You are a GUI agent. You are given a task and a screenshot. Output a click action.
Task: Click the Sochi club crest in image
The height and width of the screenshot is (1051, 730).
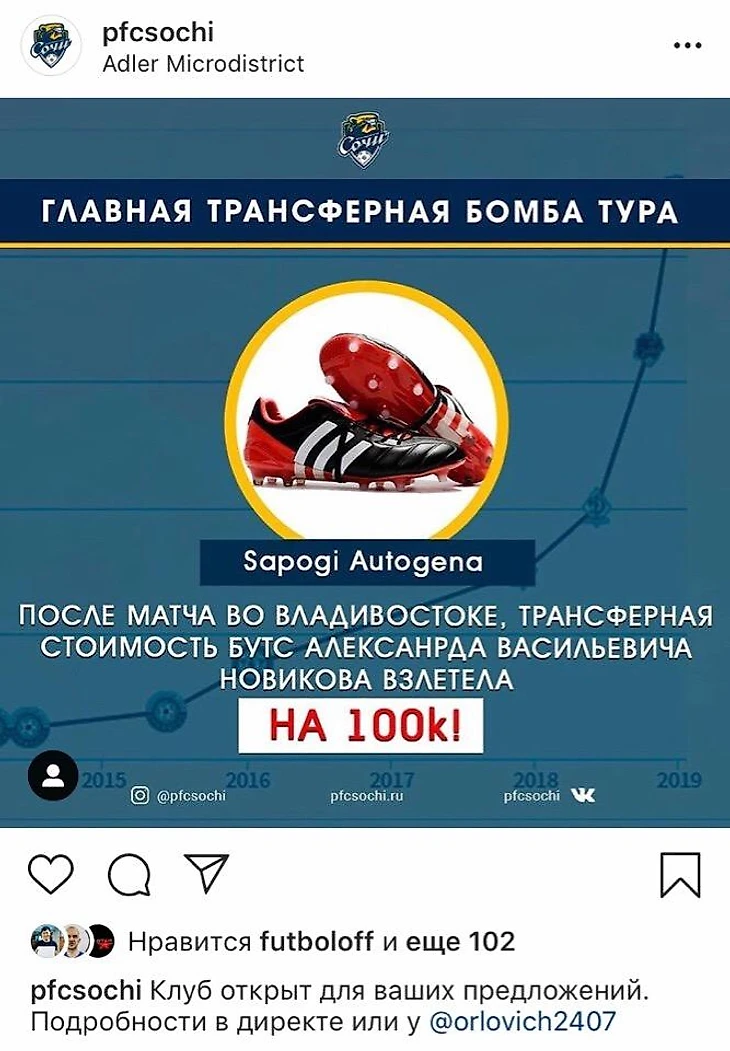click(x=364, y=139)
